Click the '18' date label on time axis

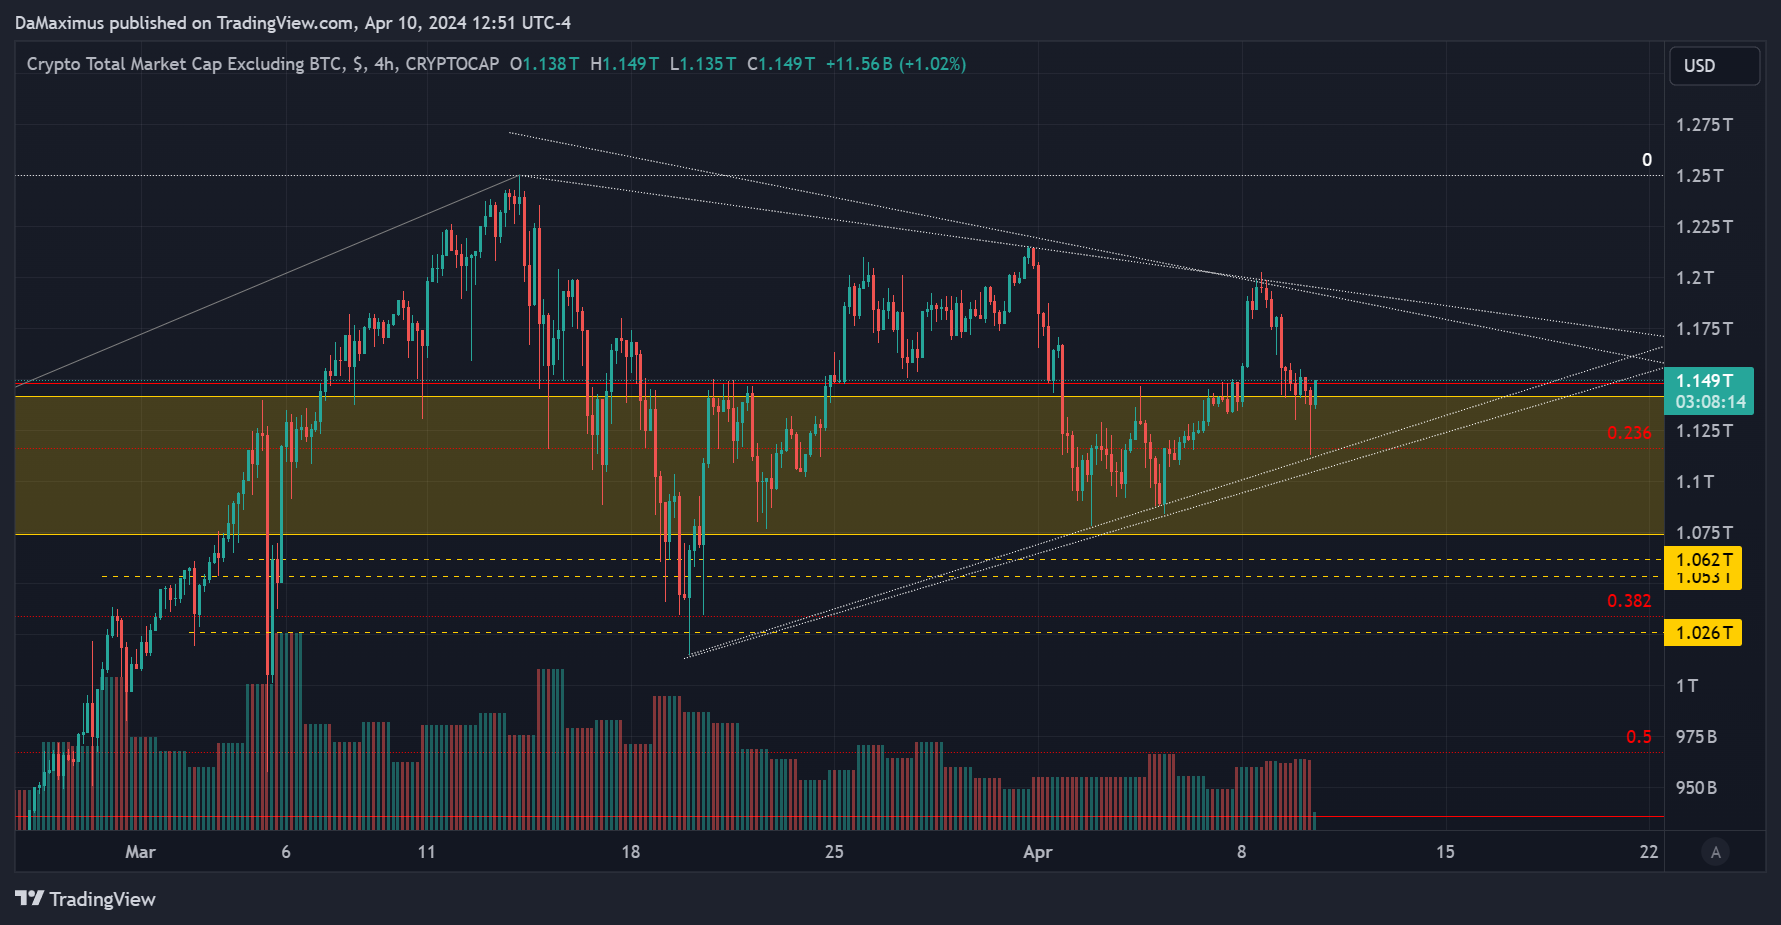coord(631,852)
